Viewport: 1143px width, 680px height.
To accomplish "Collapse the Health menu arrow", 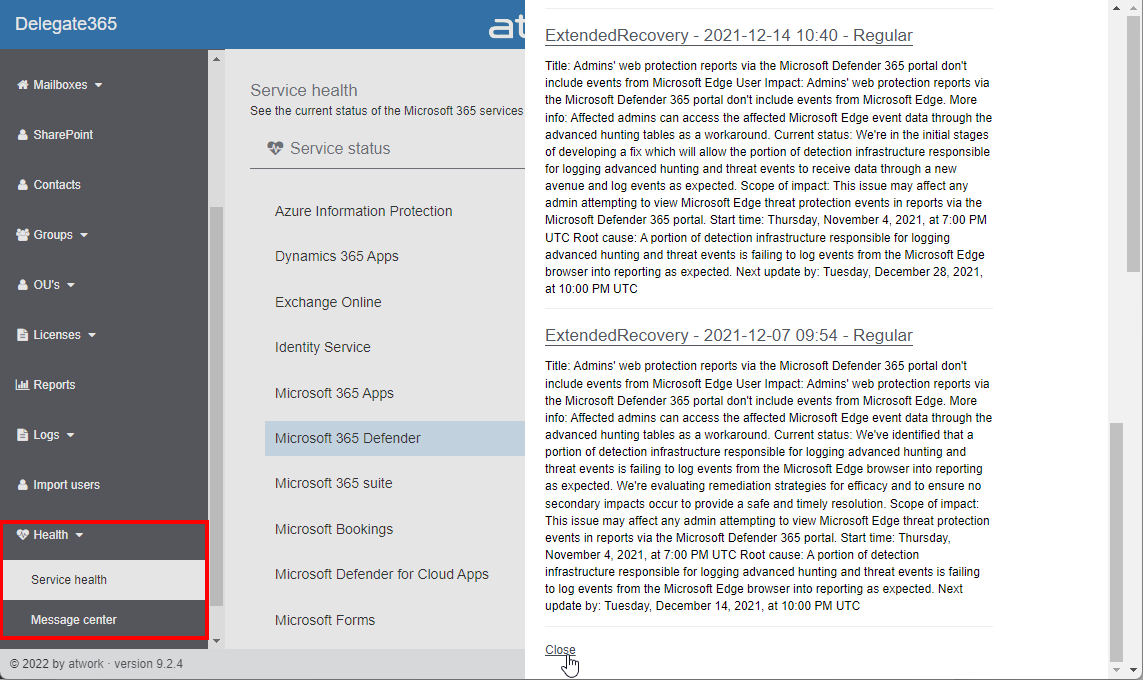I will 80,536.
